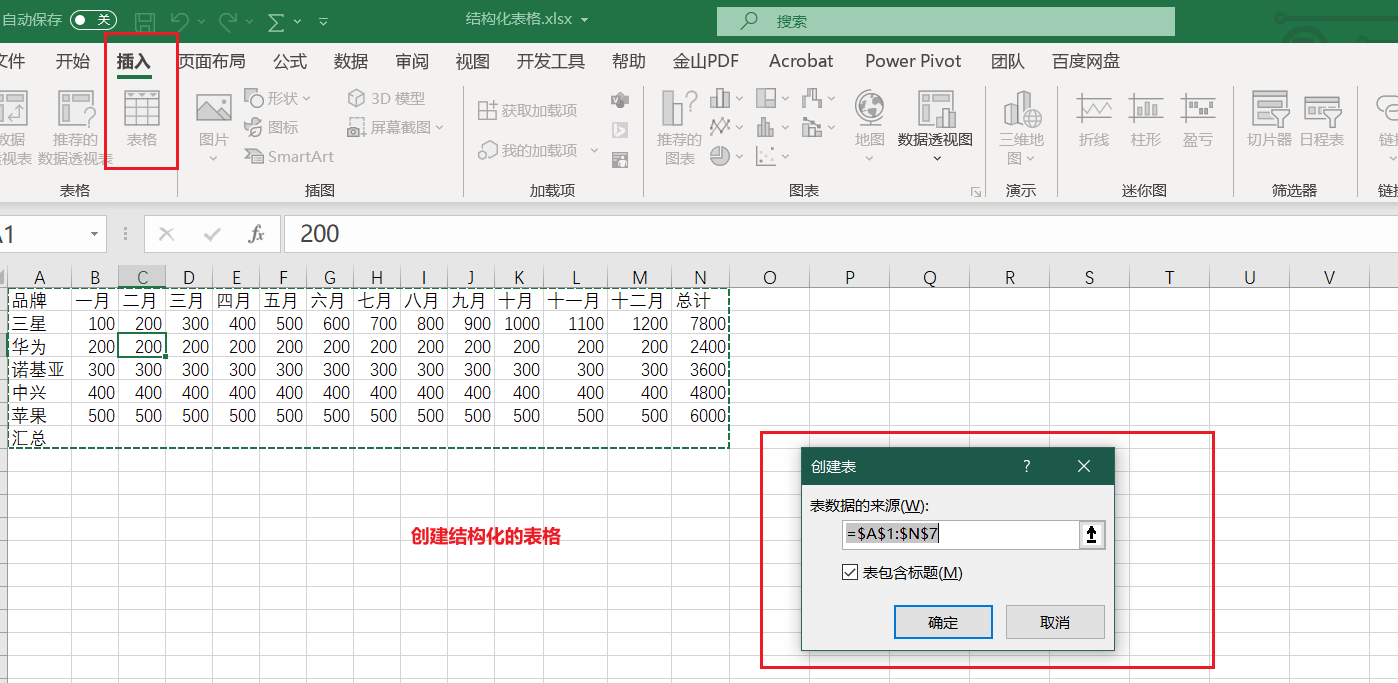Open the 地图 map chart
The width and height of the screenshot is (1398, 683).
point(869,125)
